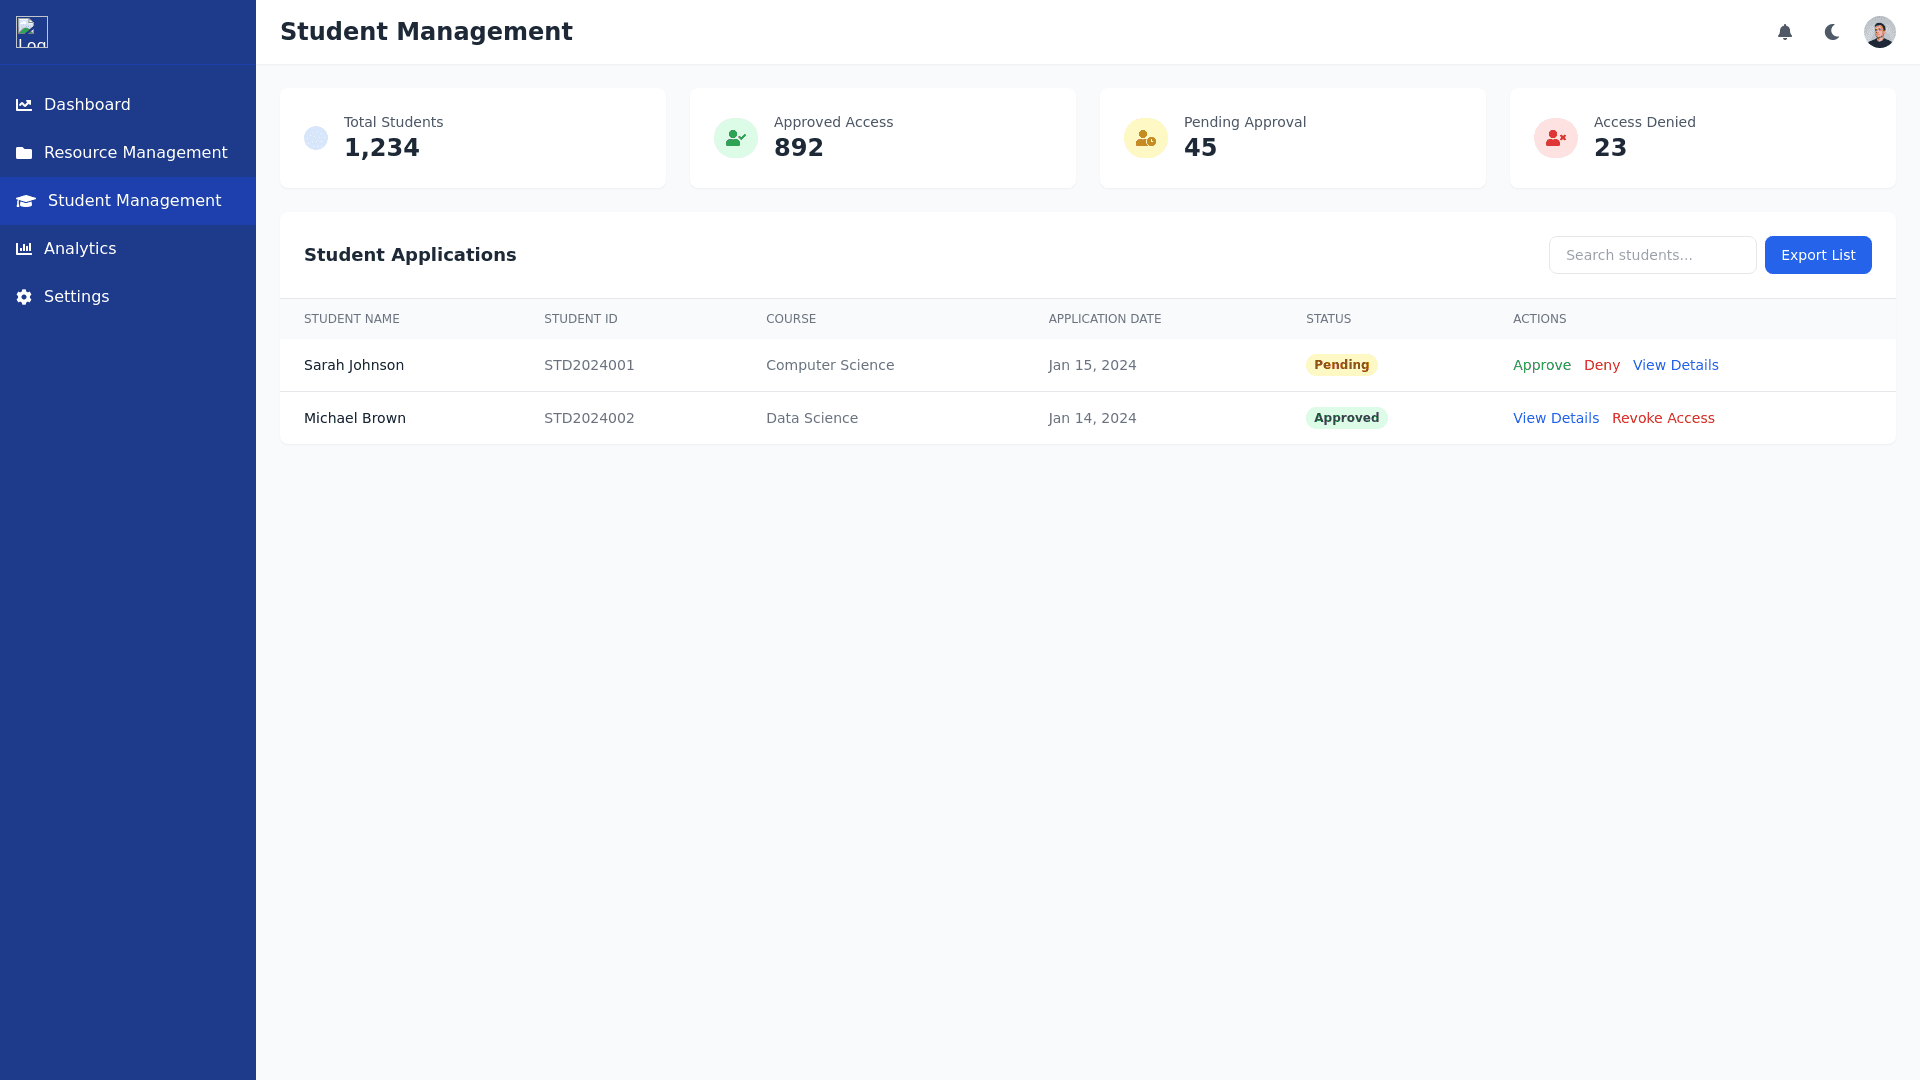
Task: View Details for Michael Brown
Action: pyautogui.click(x=1555, y=418)
